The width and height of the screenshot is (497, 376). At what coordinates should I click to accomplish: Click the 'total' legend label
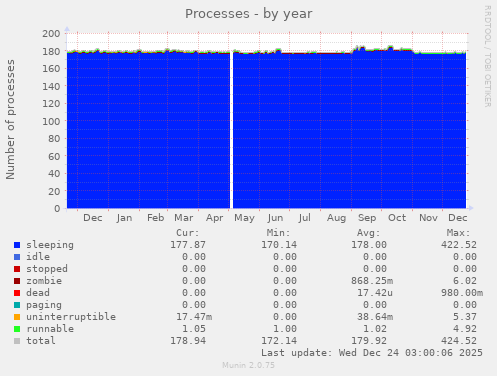pyautogui.click(x=41, y=341)
